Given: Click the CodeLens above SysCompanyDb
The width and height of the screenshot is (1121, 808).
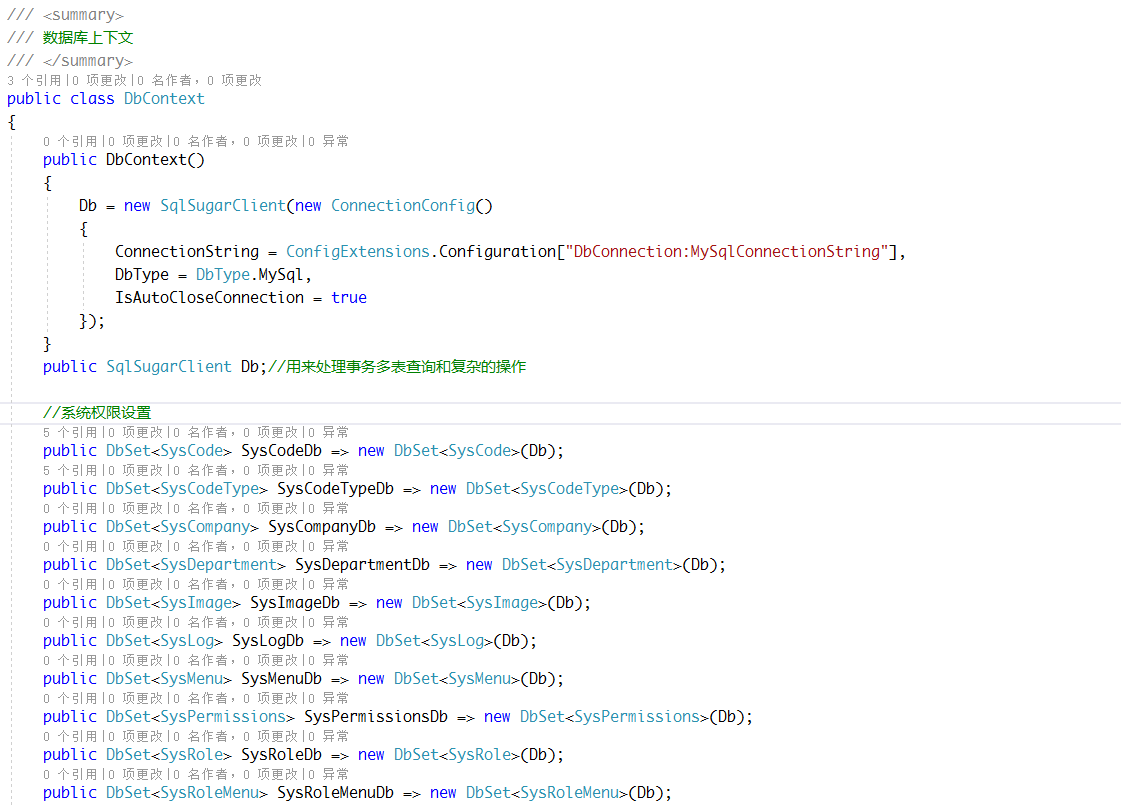Looking at the screenshot, I should pos(196,508).
